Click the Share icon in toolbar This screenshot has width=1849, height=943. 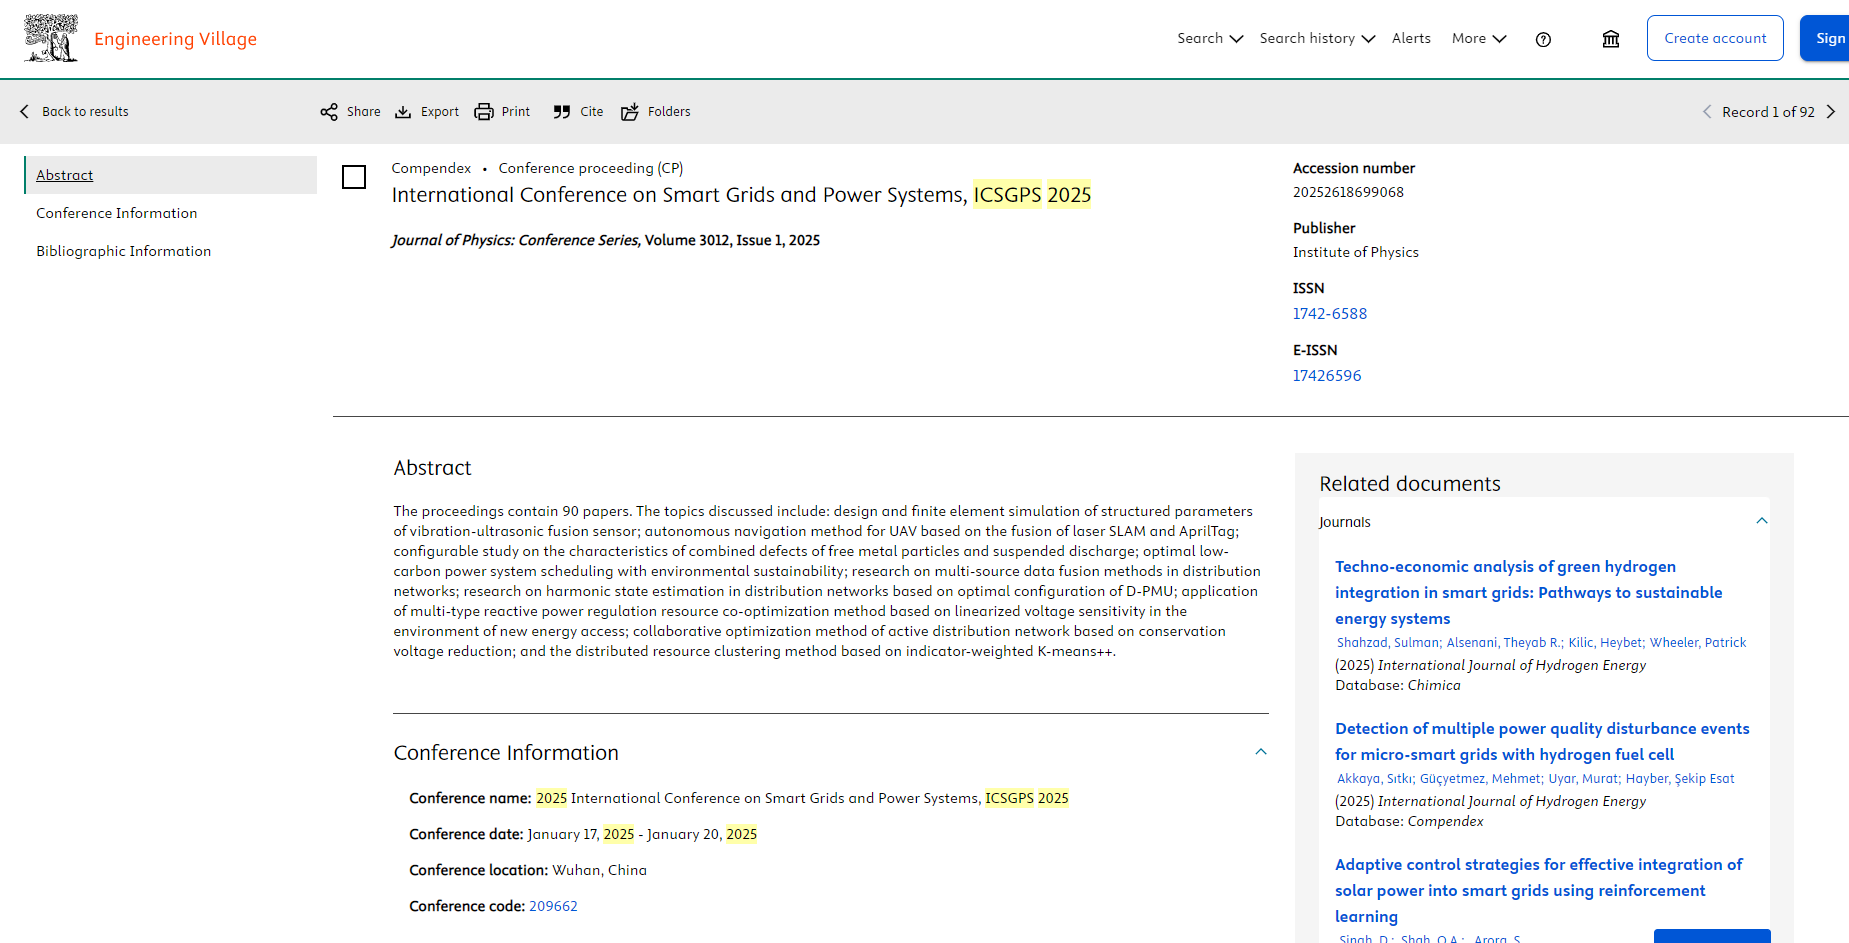(329, 112)
